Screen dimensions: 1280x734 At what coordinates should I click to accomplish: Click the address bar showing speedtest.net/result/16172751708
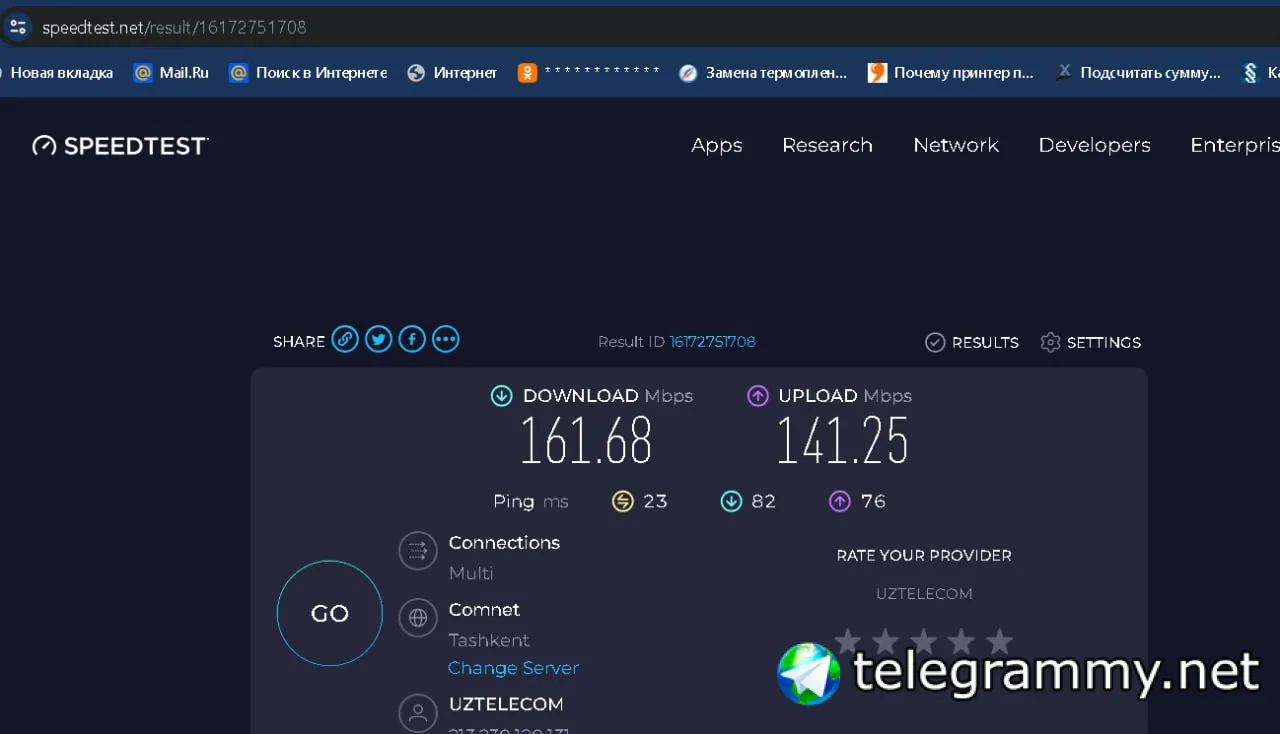click(x=640, y=27)
